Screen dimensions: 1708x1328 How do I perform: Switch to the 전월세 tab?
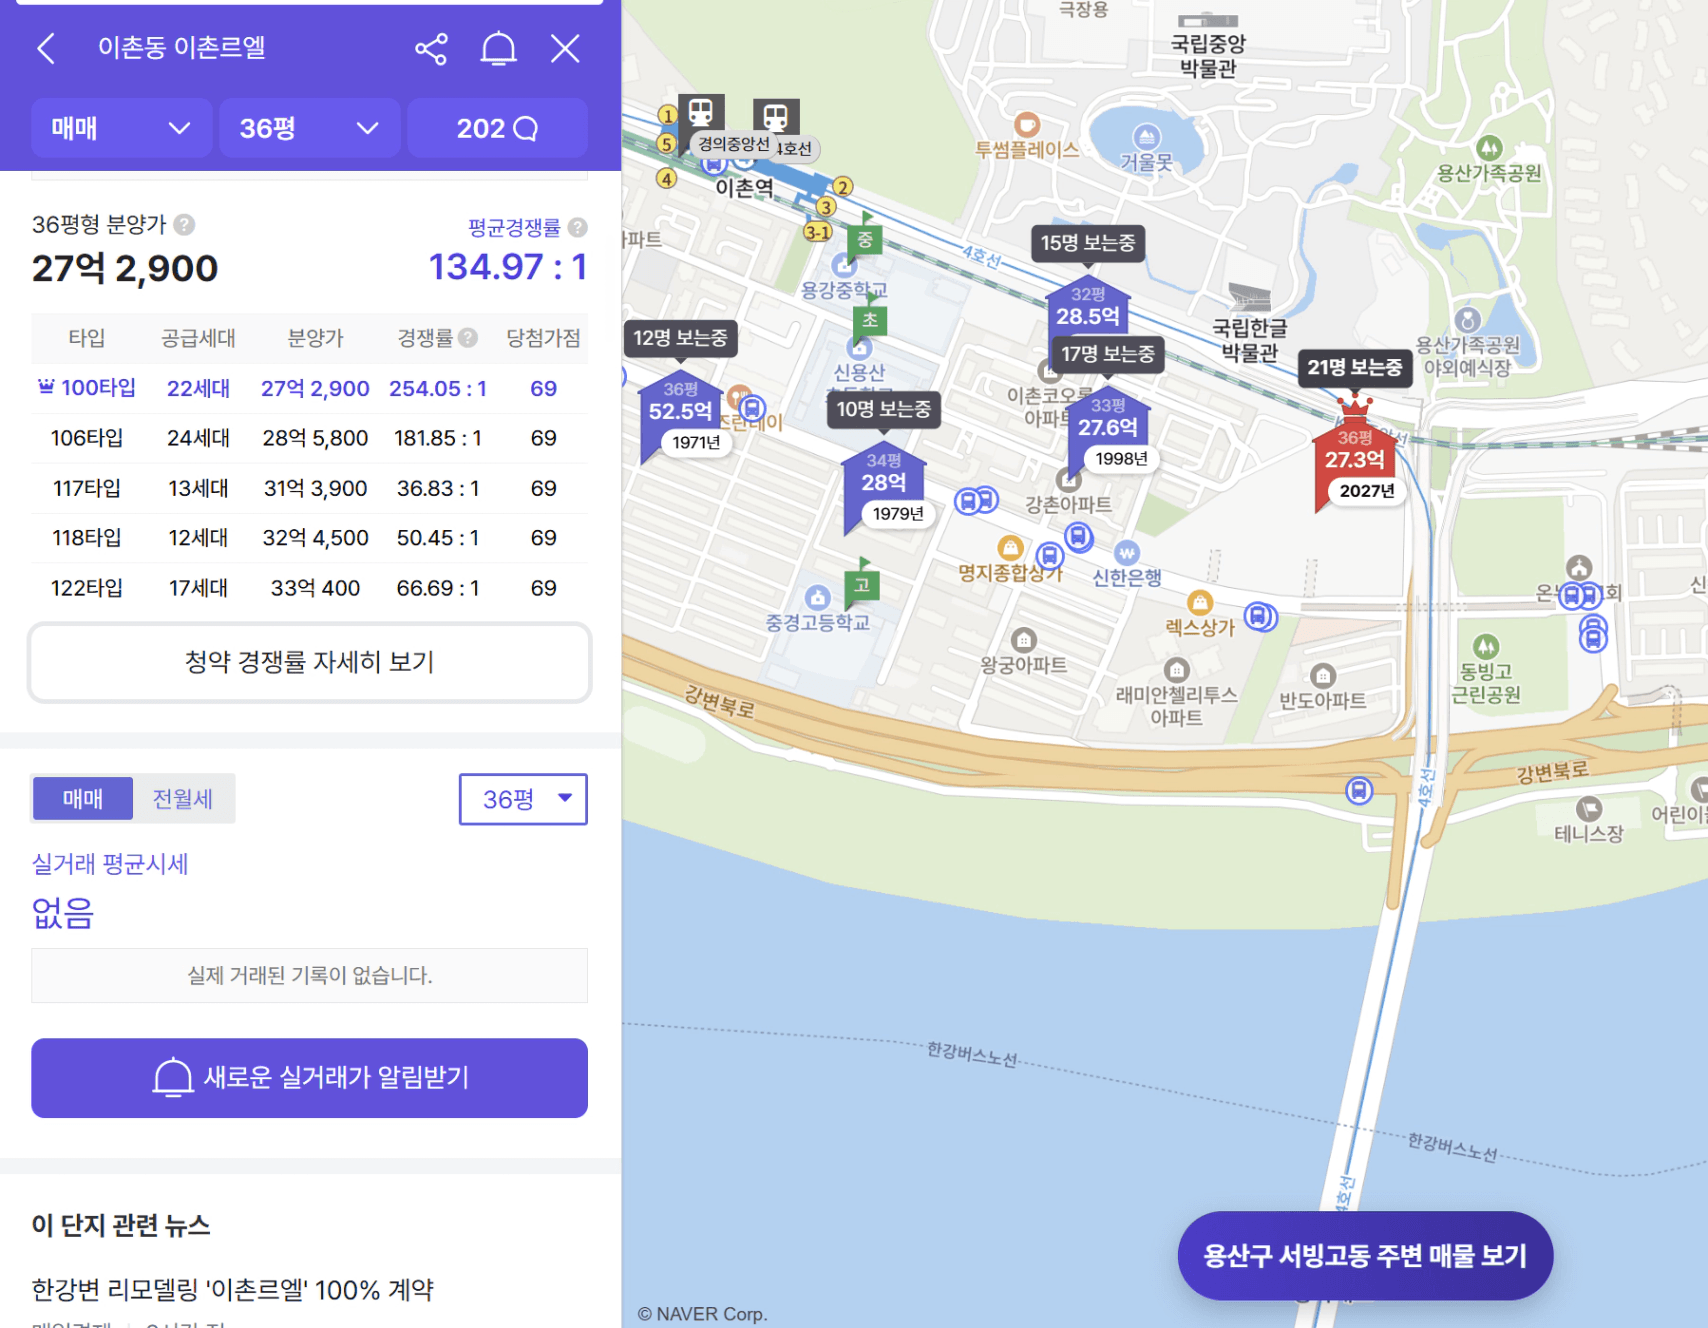183,799
